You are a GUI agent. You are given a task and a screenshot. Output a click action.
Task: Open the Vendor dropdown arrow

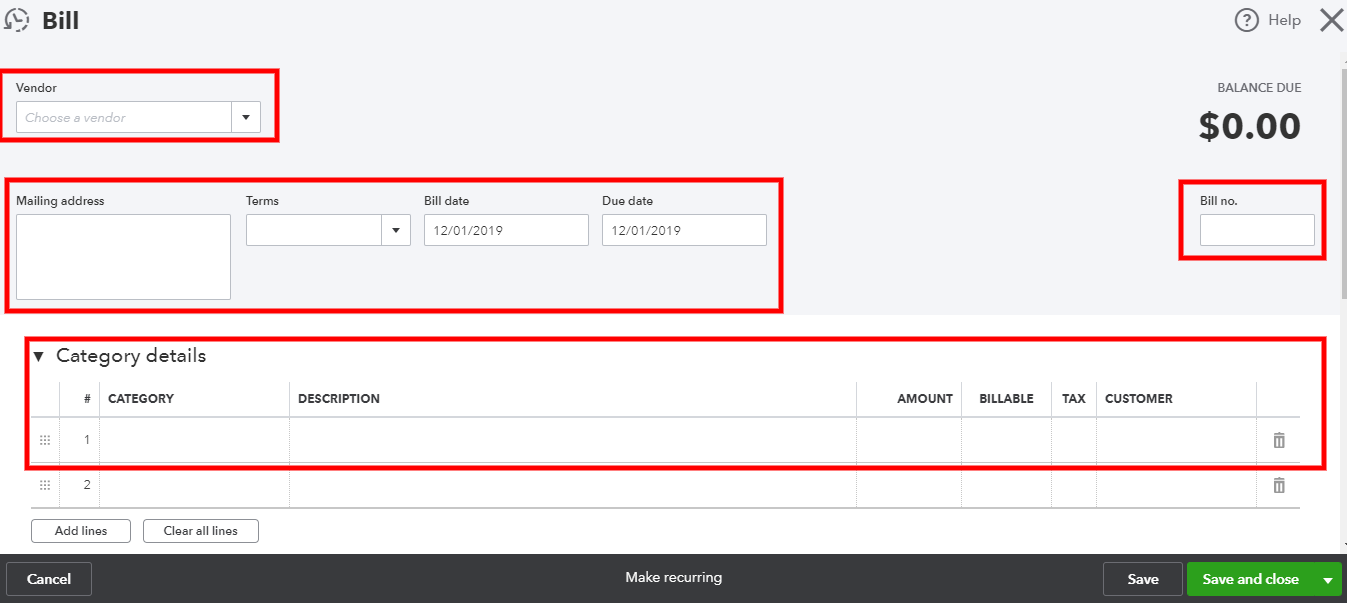[x=245, y=117]
